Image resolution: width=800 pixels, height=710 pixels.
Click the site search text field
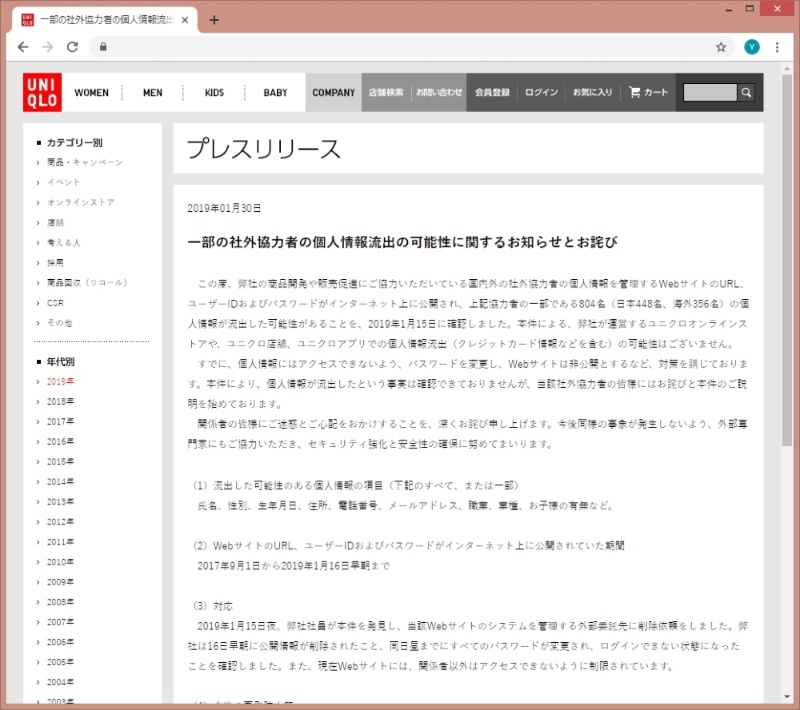tap(709, 93)
